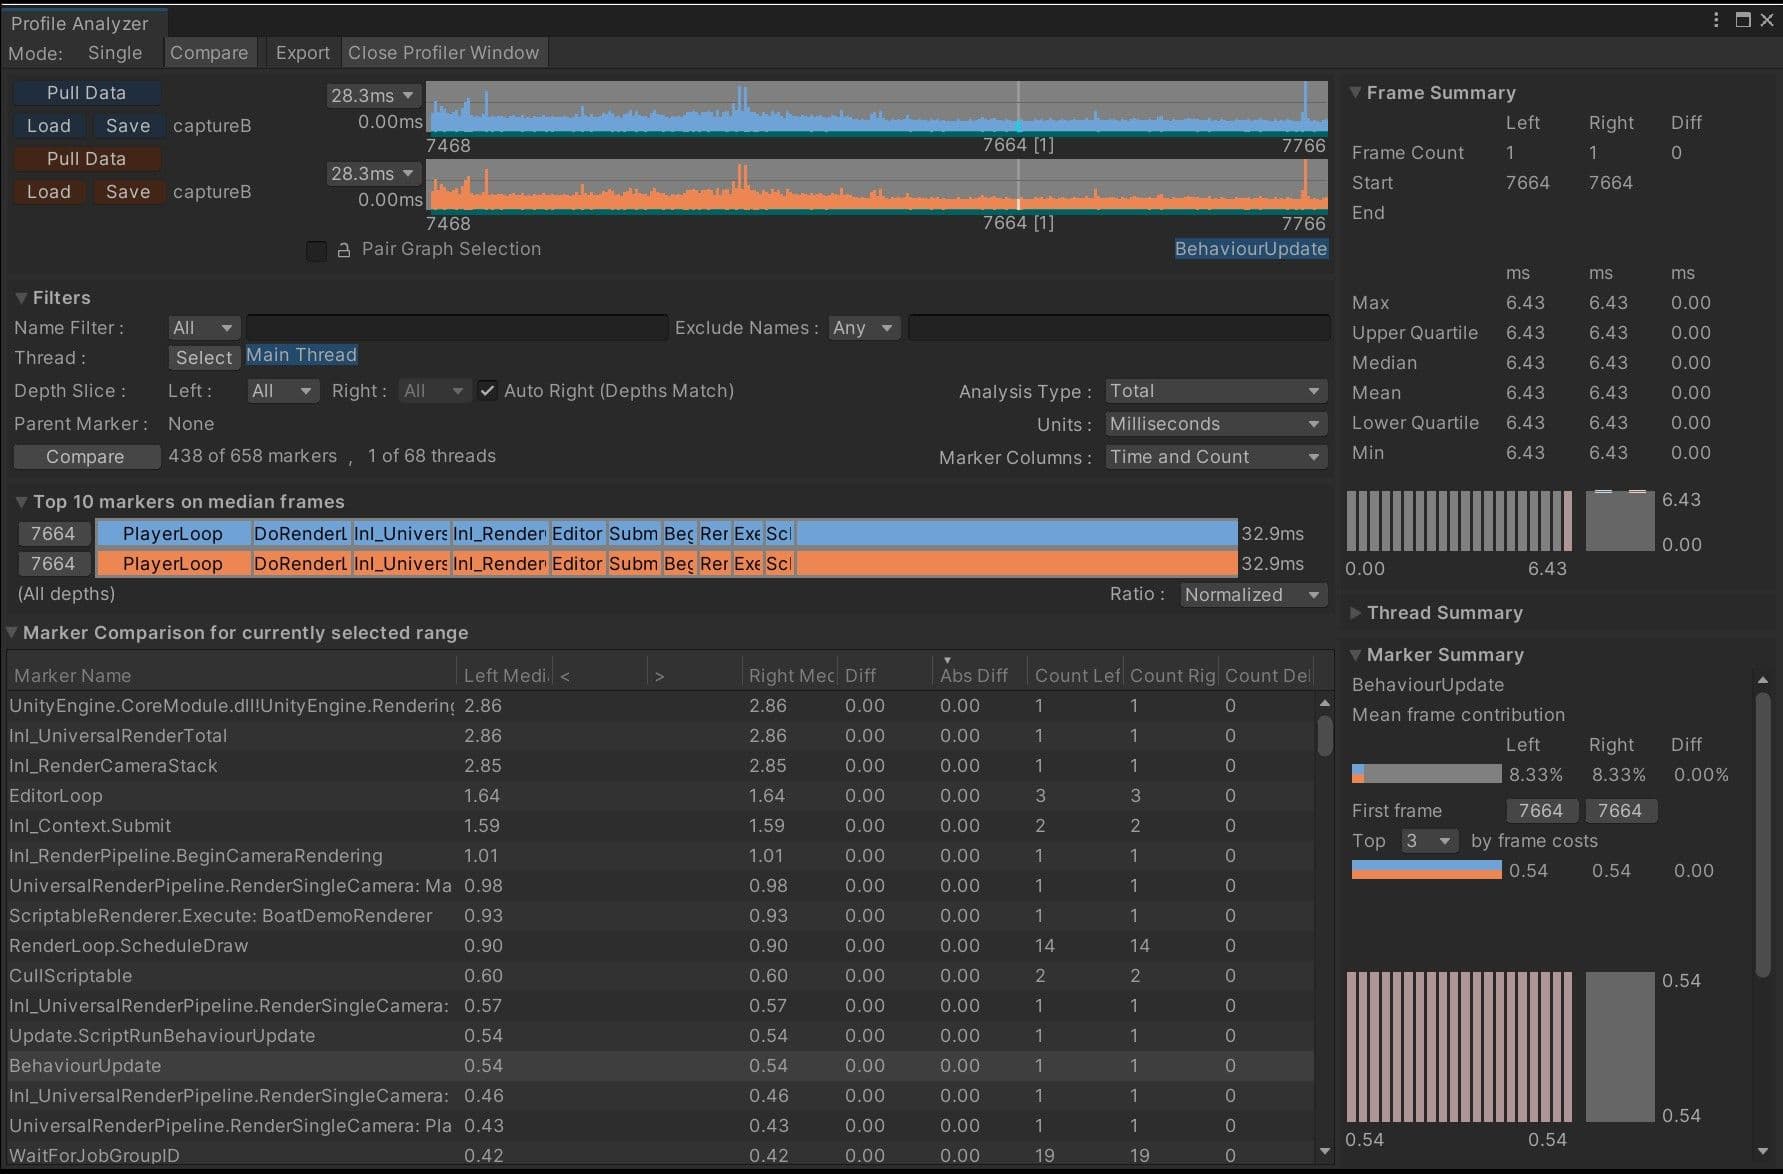Open the Analysis Type Total dropdown
Viewport: 1783px width, 1174px height.
1215,391
